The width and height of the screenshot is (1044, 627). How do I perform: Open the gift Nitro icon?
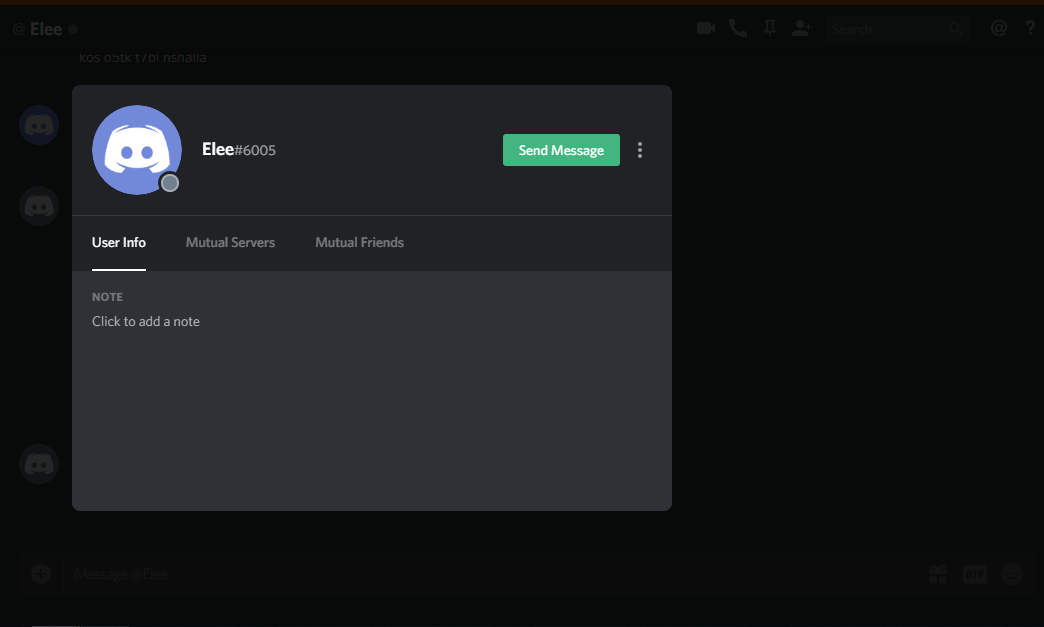(938, 574)
